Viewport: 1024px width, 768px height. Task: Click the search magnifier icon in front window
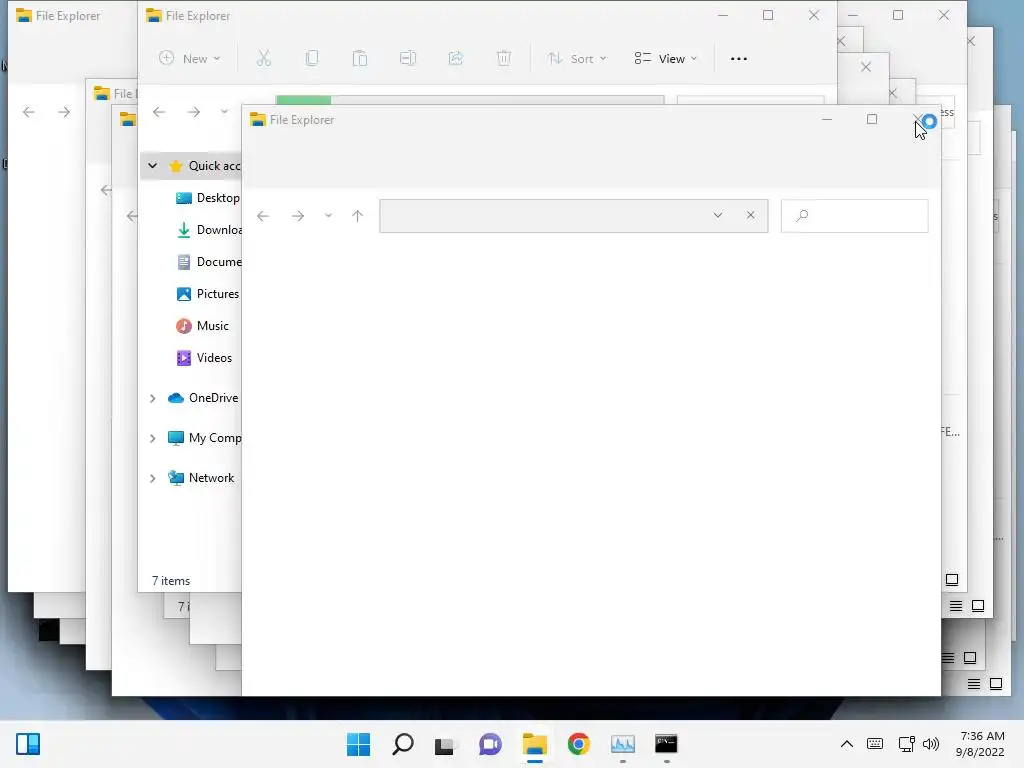coord(803,216)
